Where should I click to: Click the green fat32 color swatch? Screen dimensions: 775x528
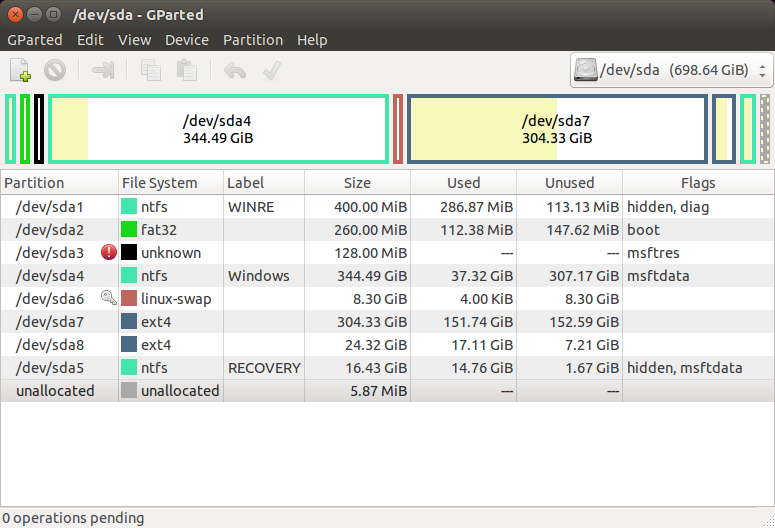129,229
